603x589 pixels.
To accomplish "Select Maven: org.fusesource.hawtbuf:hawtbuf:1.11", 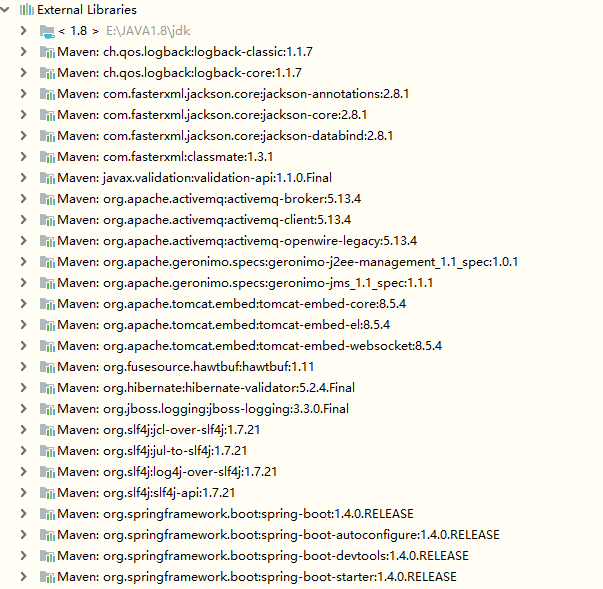I will click(186, 367).
